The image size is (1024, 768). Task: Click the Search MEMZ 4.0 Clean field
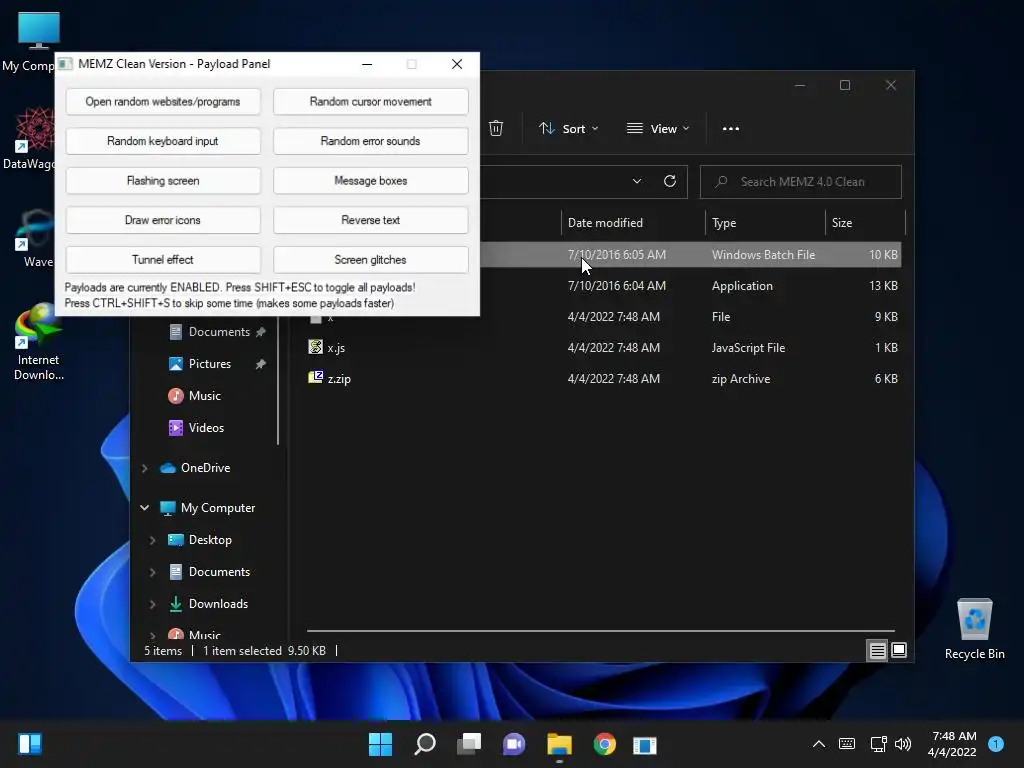pos(801,182)
